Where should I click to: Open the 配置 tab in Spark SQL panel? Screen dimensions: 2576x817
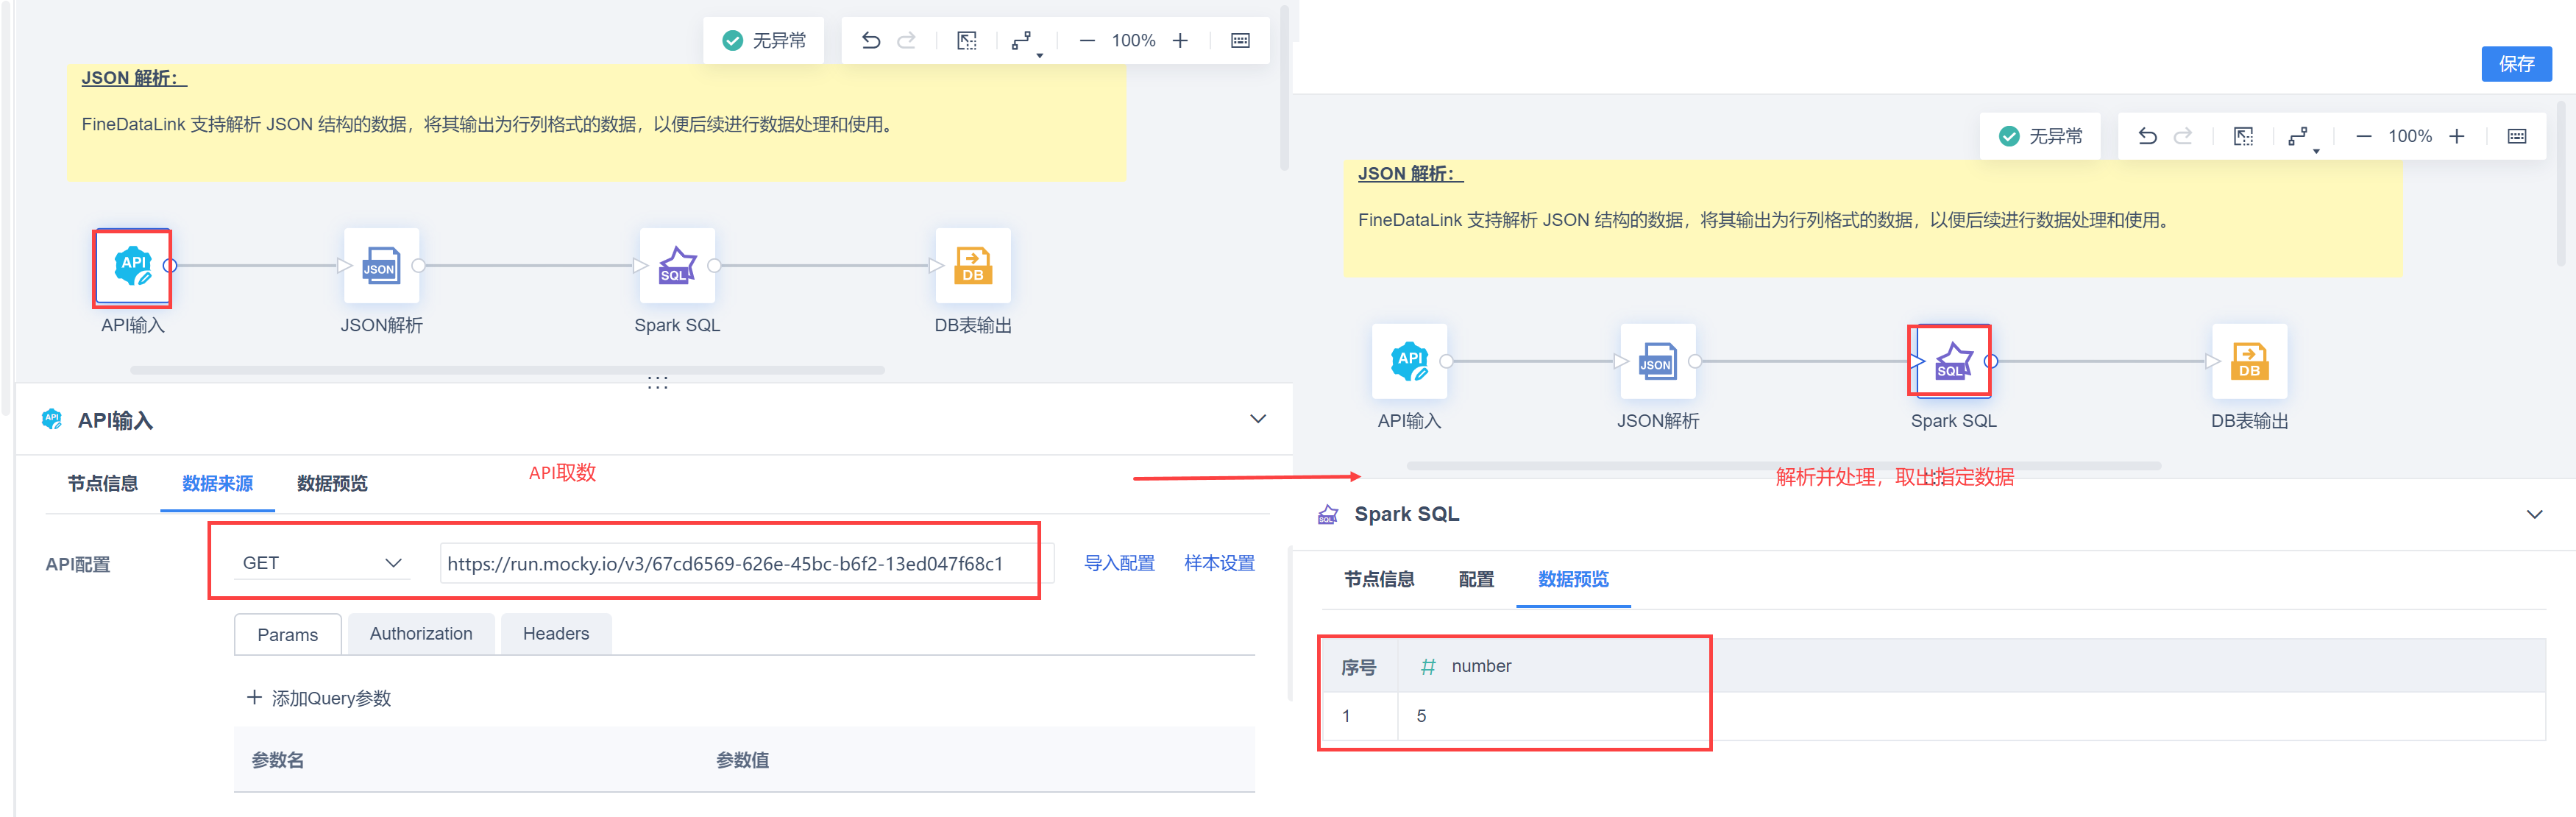pos(1475,580)
